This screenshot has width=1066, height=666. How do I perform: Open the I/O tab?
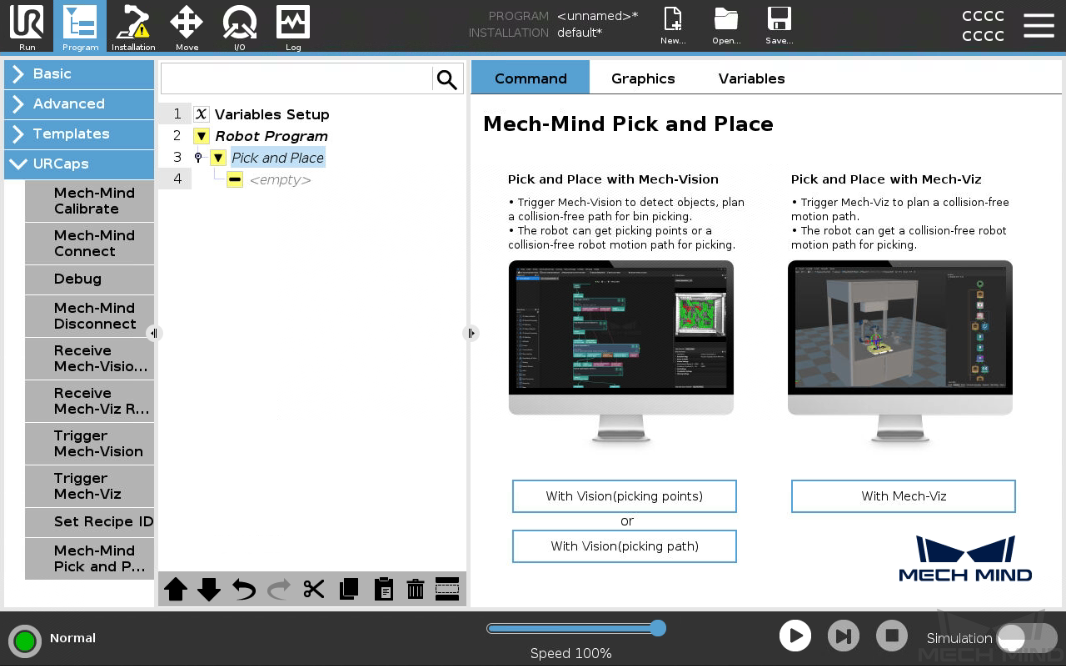[239, 27]
